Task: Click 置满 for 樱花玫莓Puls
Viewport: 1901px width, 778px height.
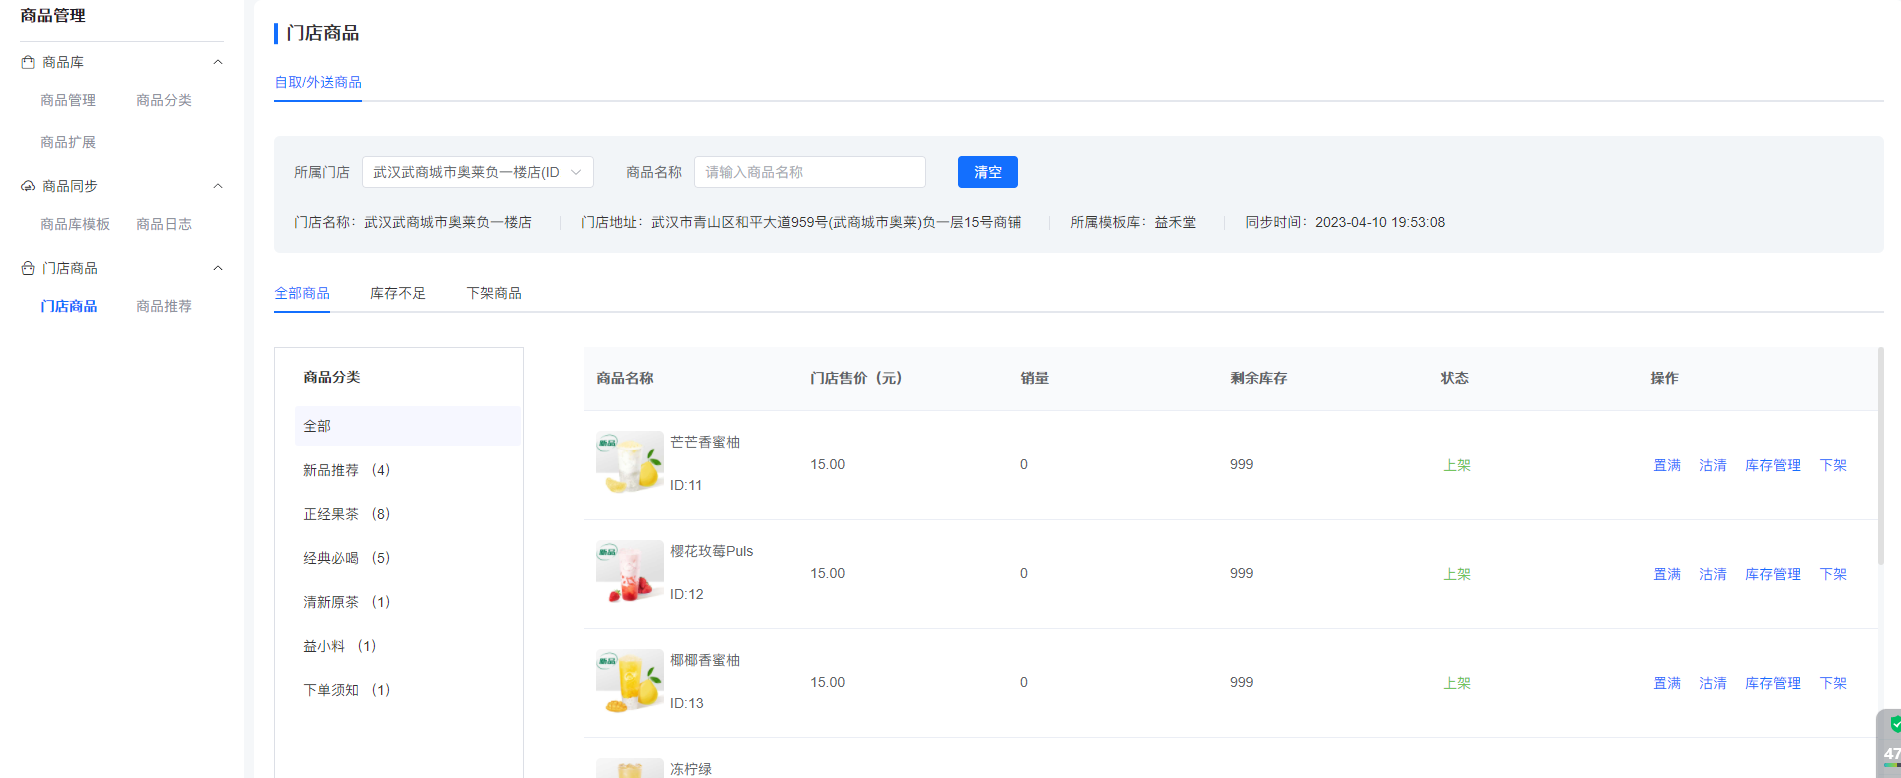Action: (1667, 574)
